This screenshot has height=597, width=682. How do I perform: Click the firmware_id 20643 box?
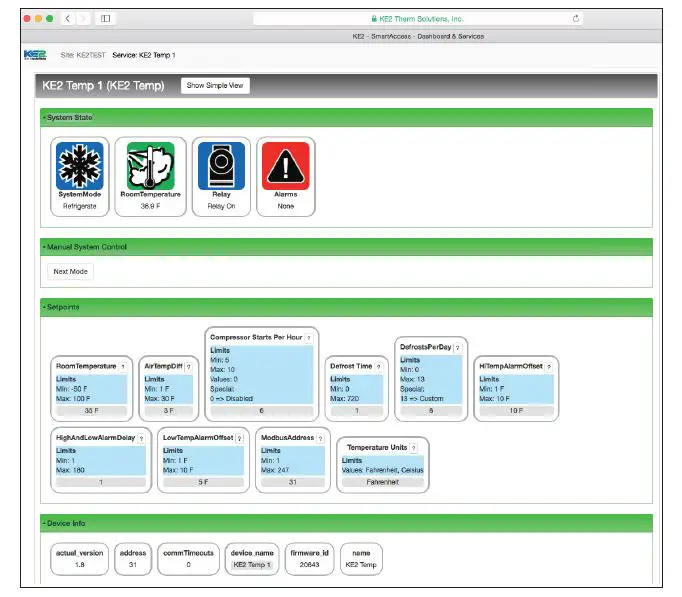click(309, 559)
